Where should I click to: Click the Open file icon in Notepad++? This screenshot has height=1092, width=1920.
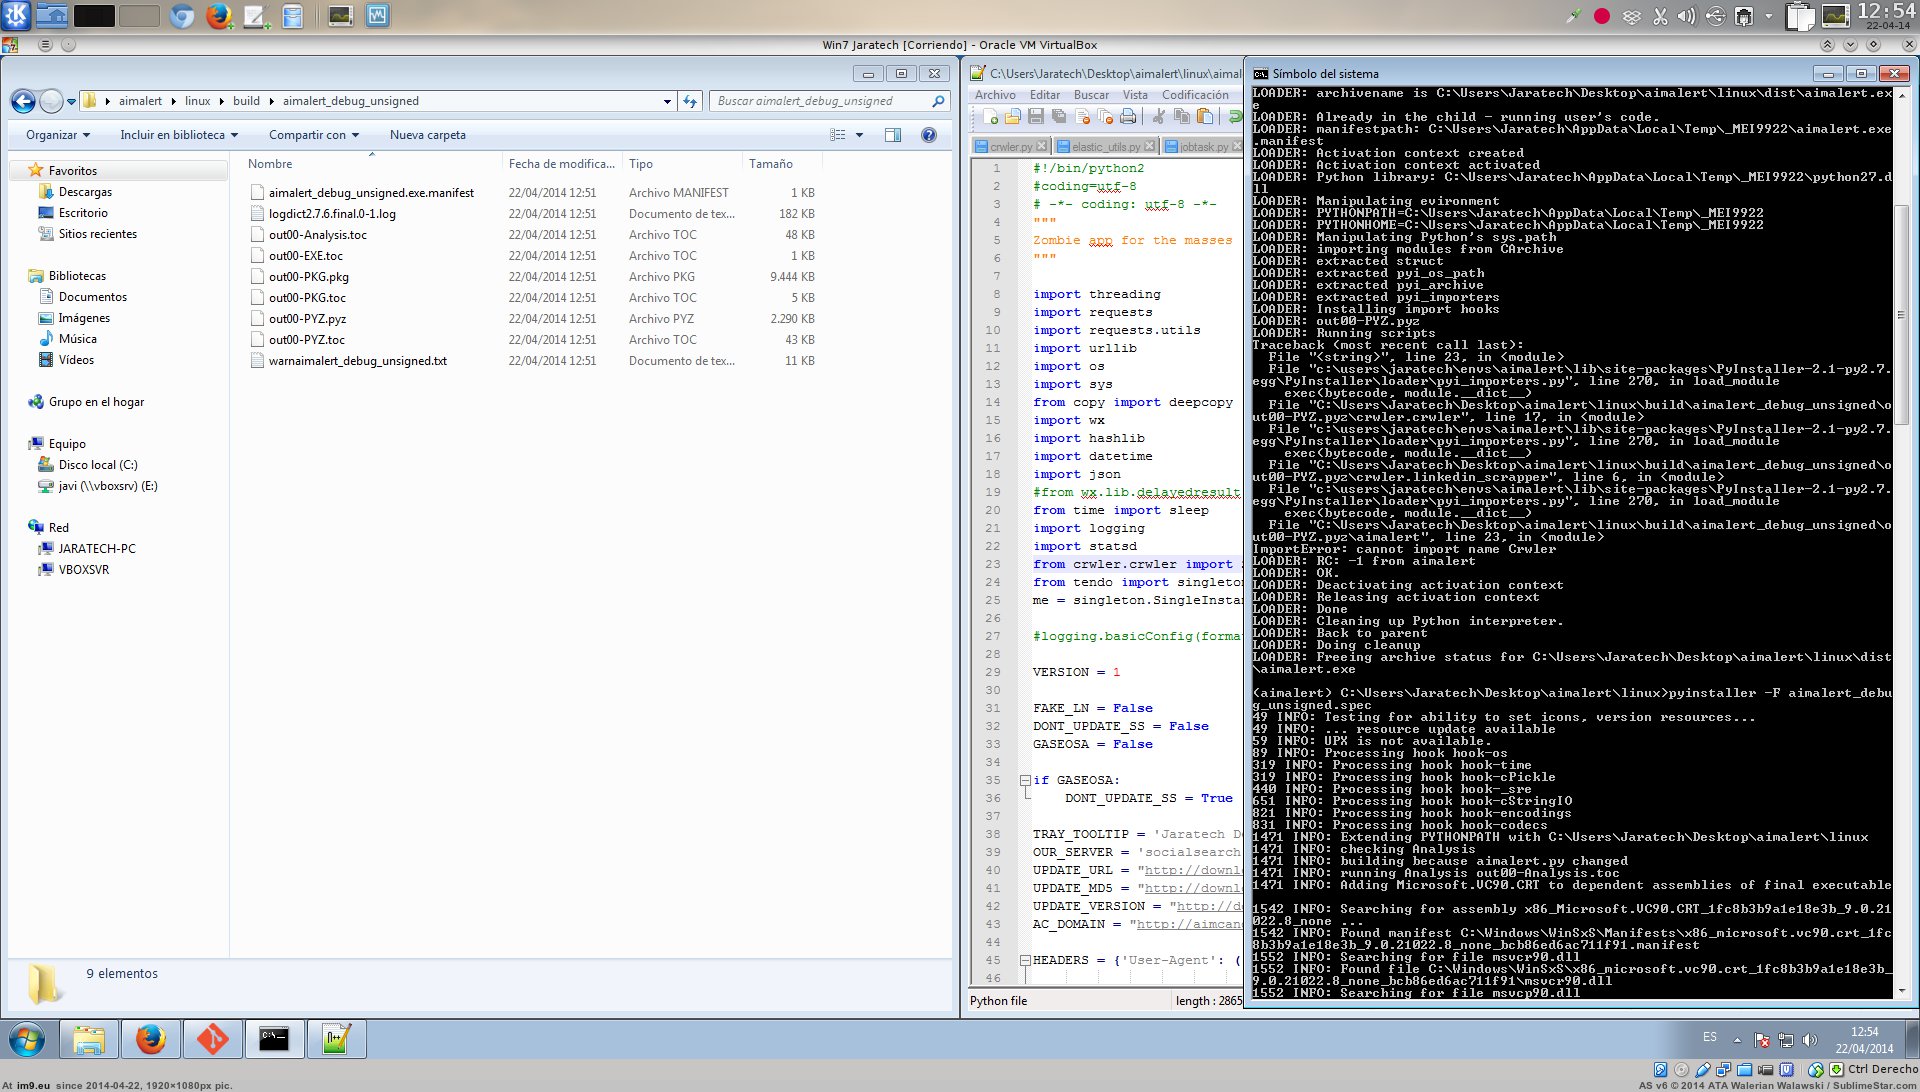[x=1012, y=117]
